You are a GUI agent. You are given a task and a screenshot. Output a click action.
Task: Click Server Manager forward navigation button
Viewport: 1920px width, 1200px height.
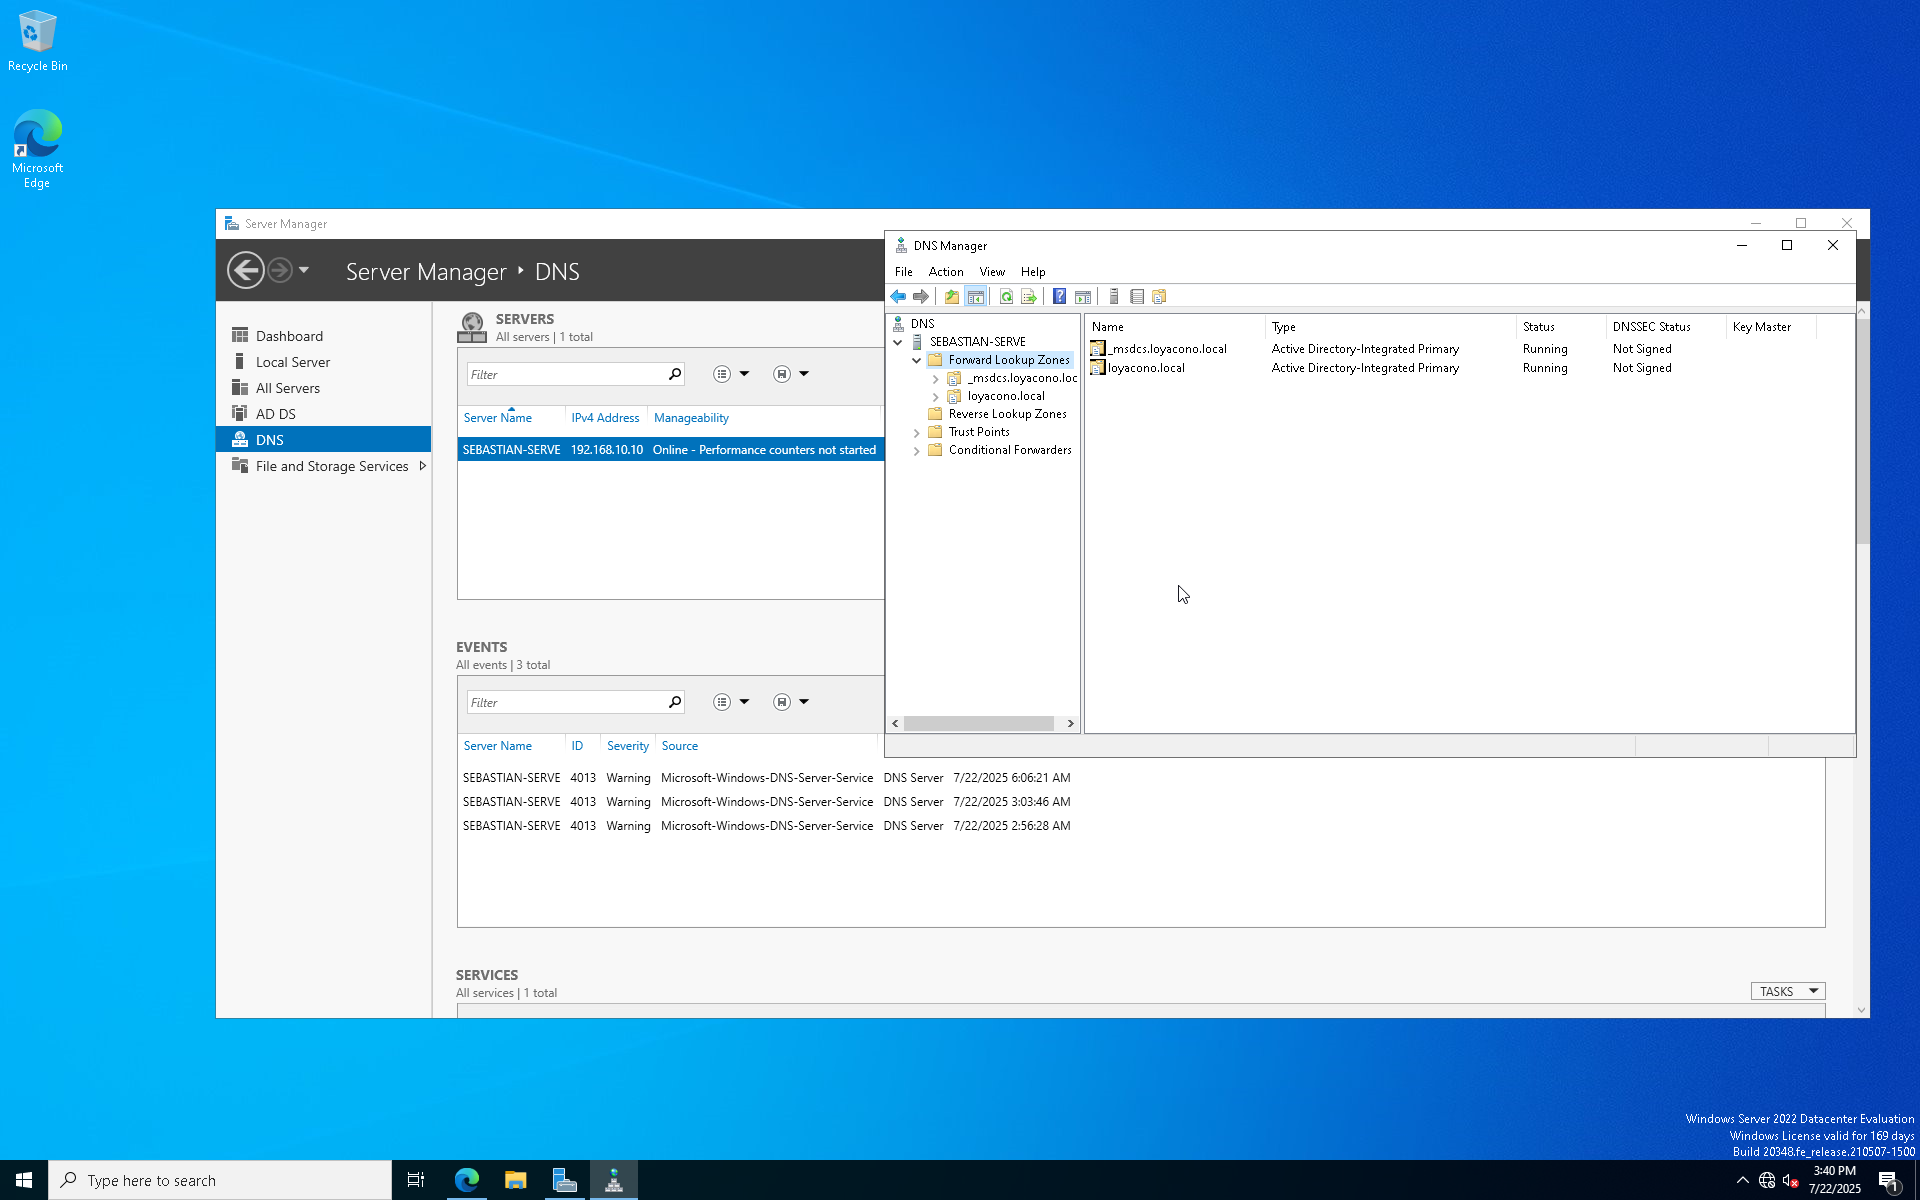click(x=280, y=270)
